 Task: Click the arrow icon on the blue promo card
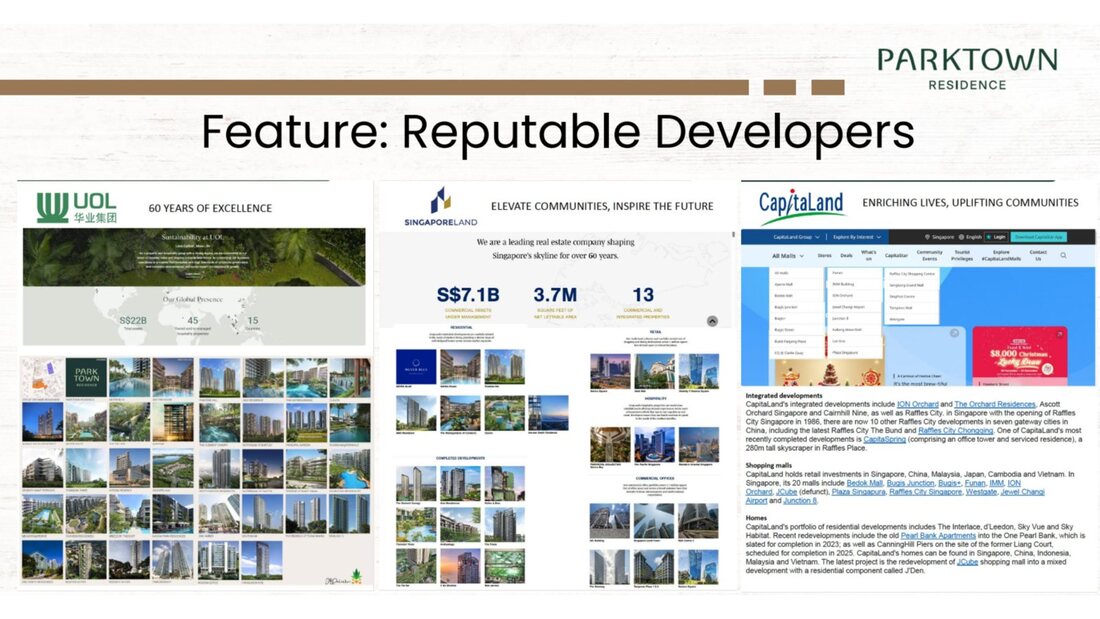pos(954,333)
